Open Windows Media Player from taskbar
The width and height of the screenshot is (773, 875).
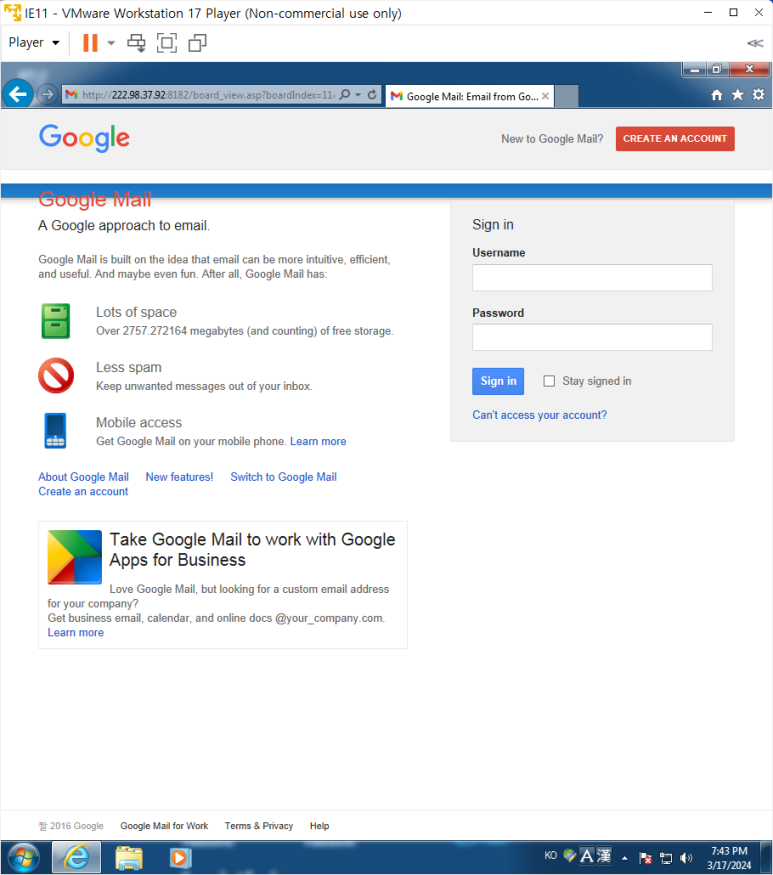coord(180,858)
